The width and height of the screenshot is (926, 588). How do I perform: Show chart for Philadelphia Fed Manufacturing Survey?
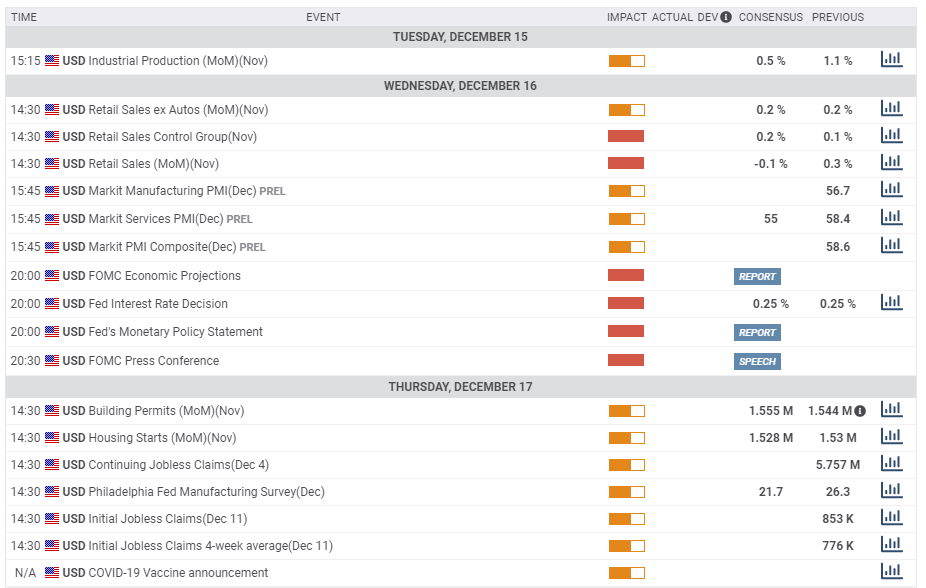891,491
